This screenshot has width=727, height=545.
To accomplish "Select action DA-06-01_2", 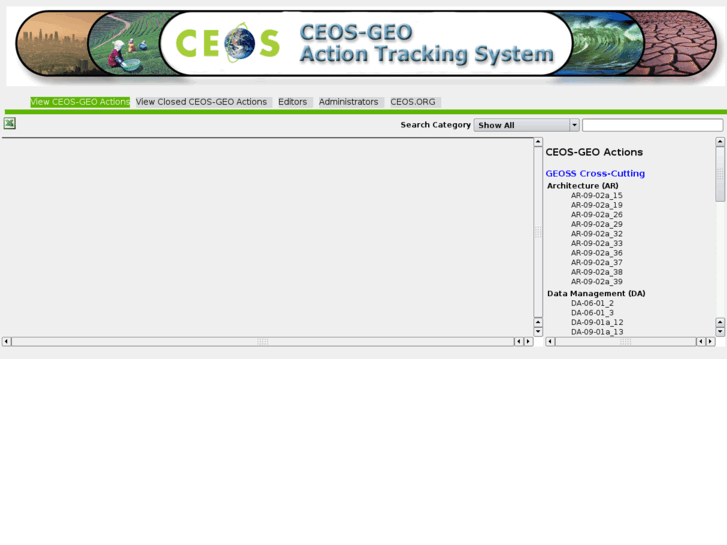I will pyautogui.click(x=593, y=303).
